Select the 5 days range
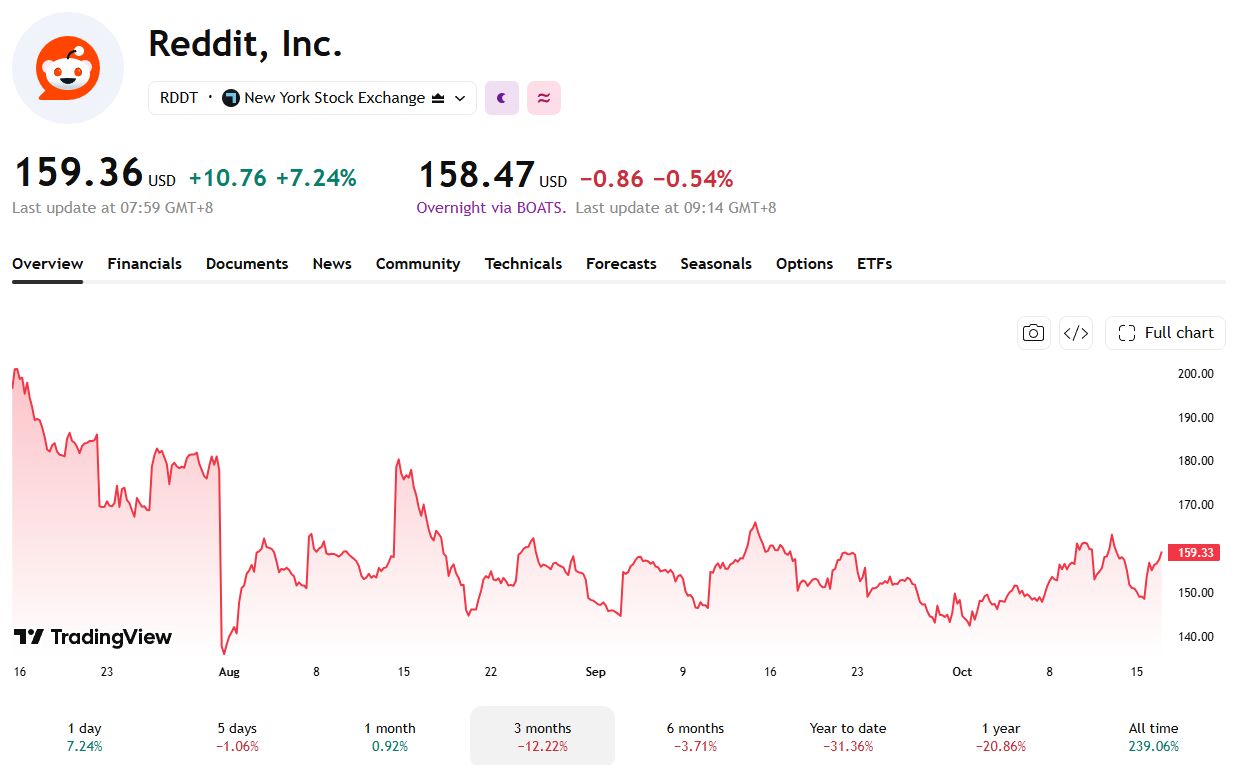The image size is (1234, 765). click(x=237, y=736)
